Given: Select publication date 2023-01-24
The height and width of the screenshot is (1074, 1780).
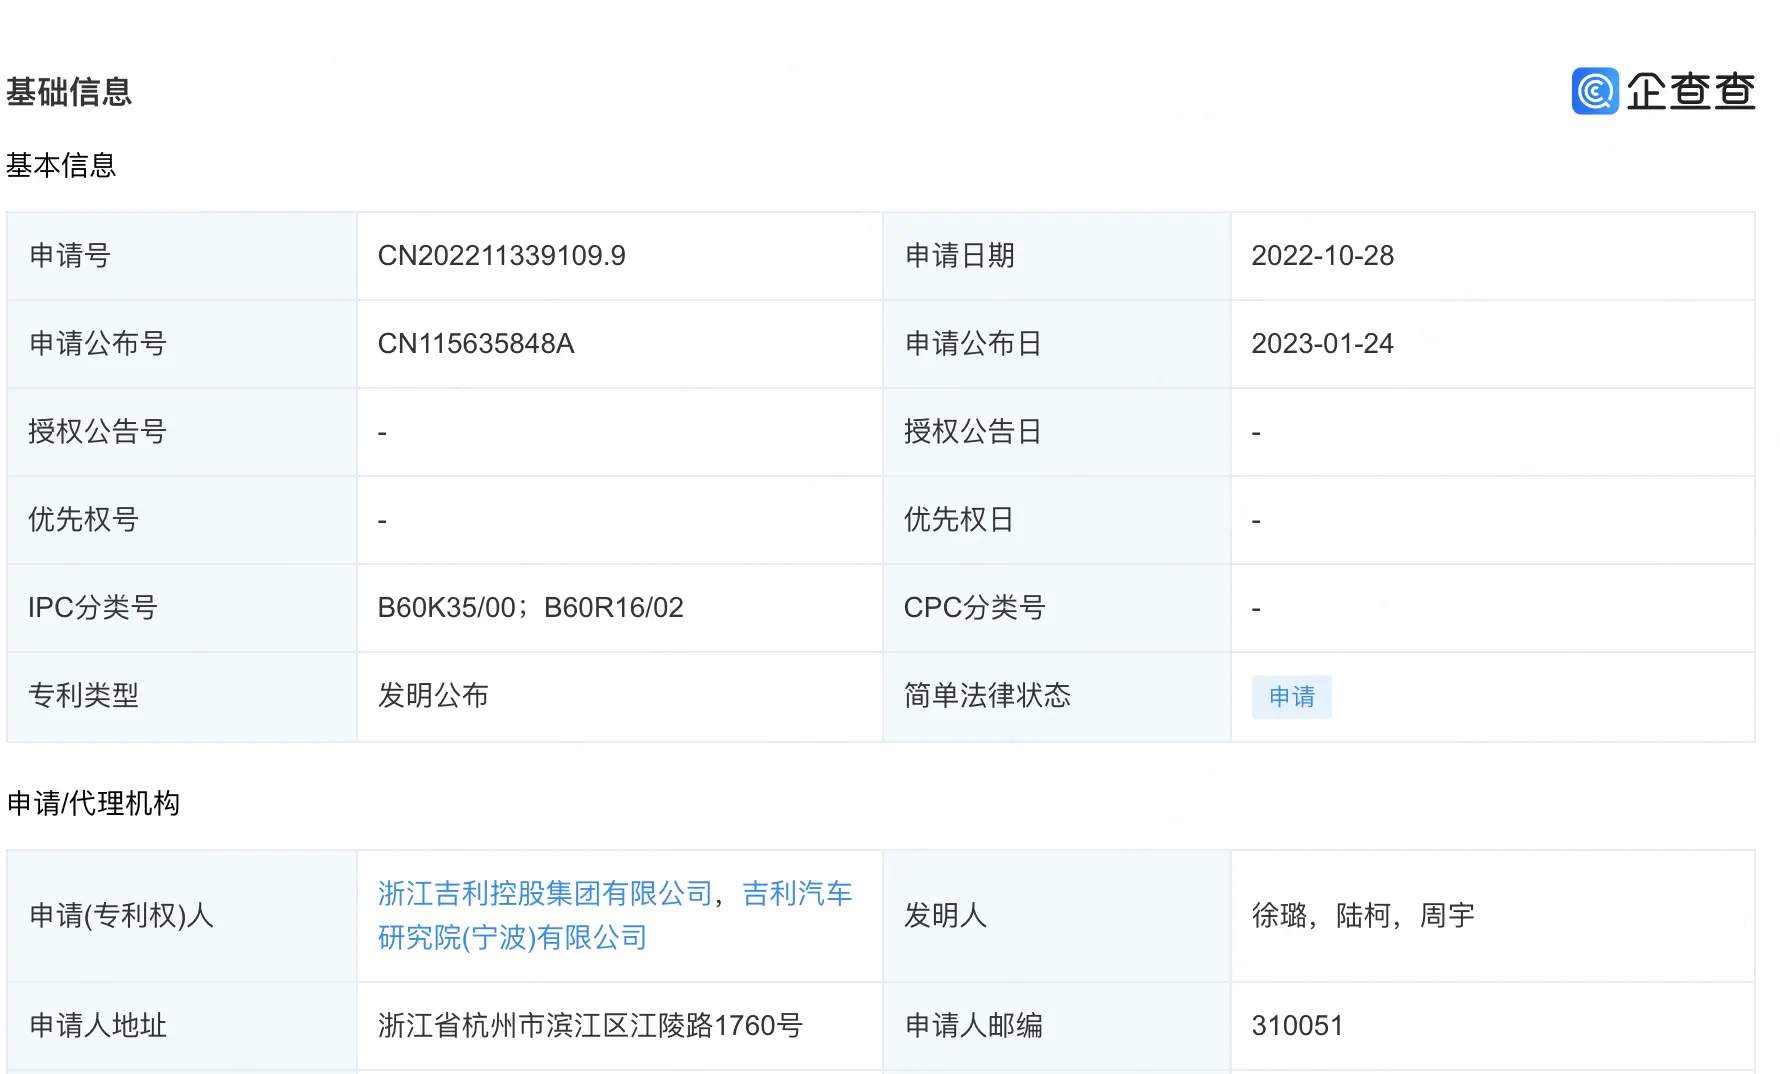Looking at the screenshot, I should click(1322, 344).
